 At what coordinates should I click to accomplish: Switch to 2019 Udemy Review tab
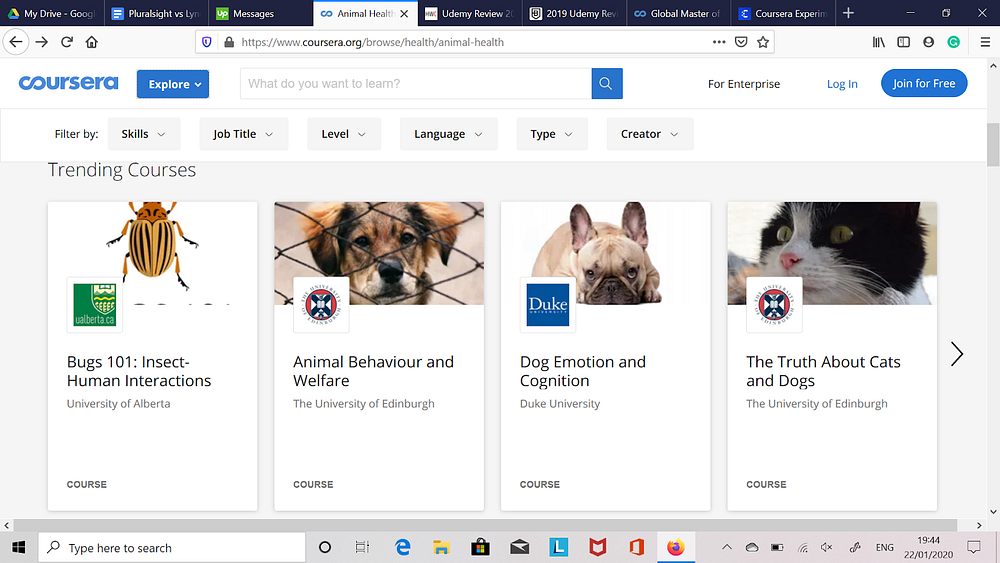tap(574, 13)
